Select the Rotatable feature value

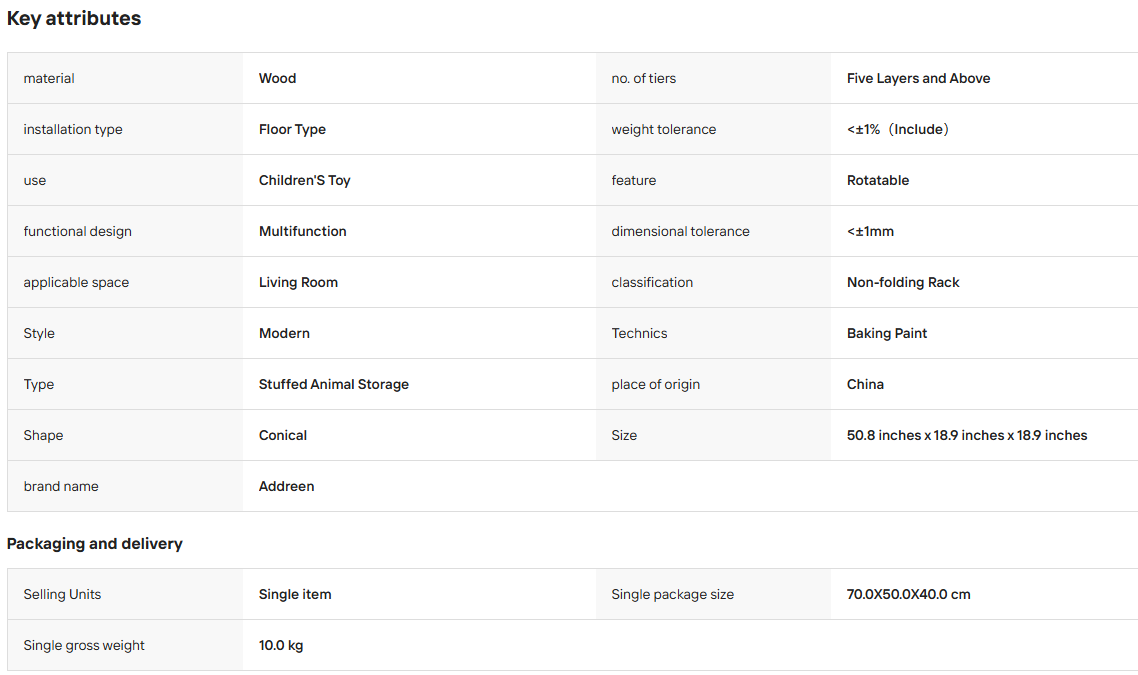[x=877, y=180]
